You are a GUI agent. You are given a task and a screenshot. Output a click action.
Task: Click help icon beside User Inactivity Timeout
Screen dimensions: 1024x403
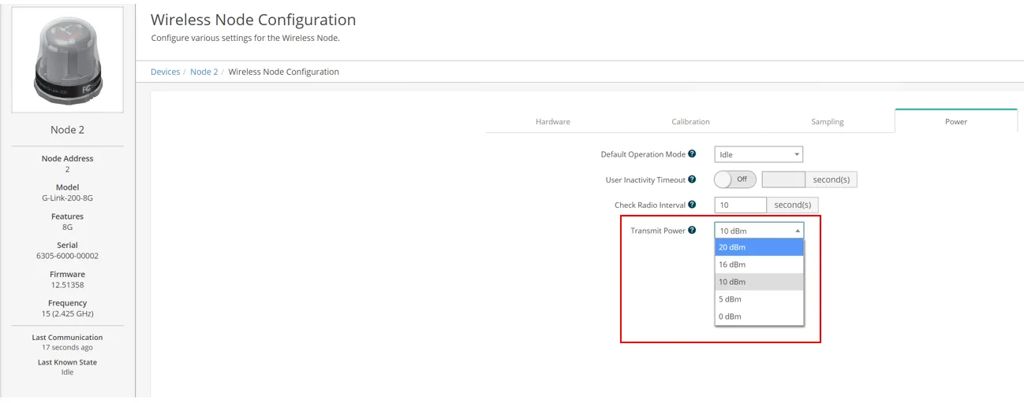tap(692, 180)
